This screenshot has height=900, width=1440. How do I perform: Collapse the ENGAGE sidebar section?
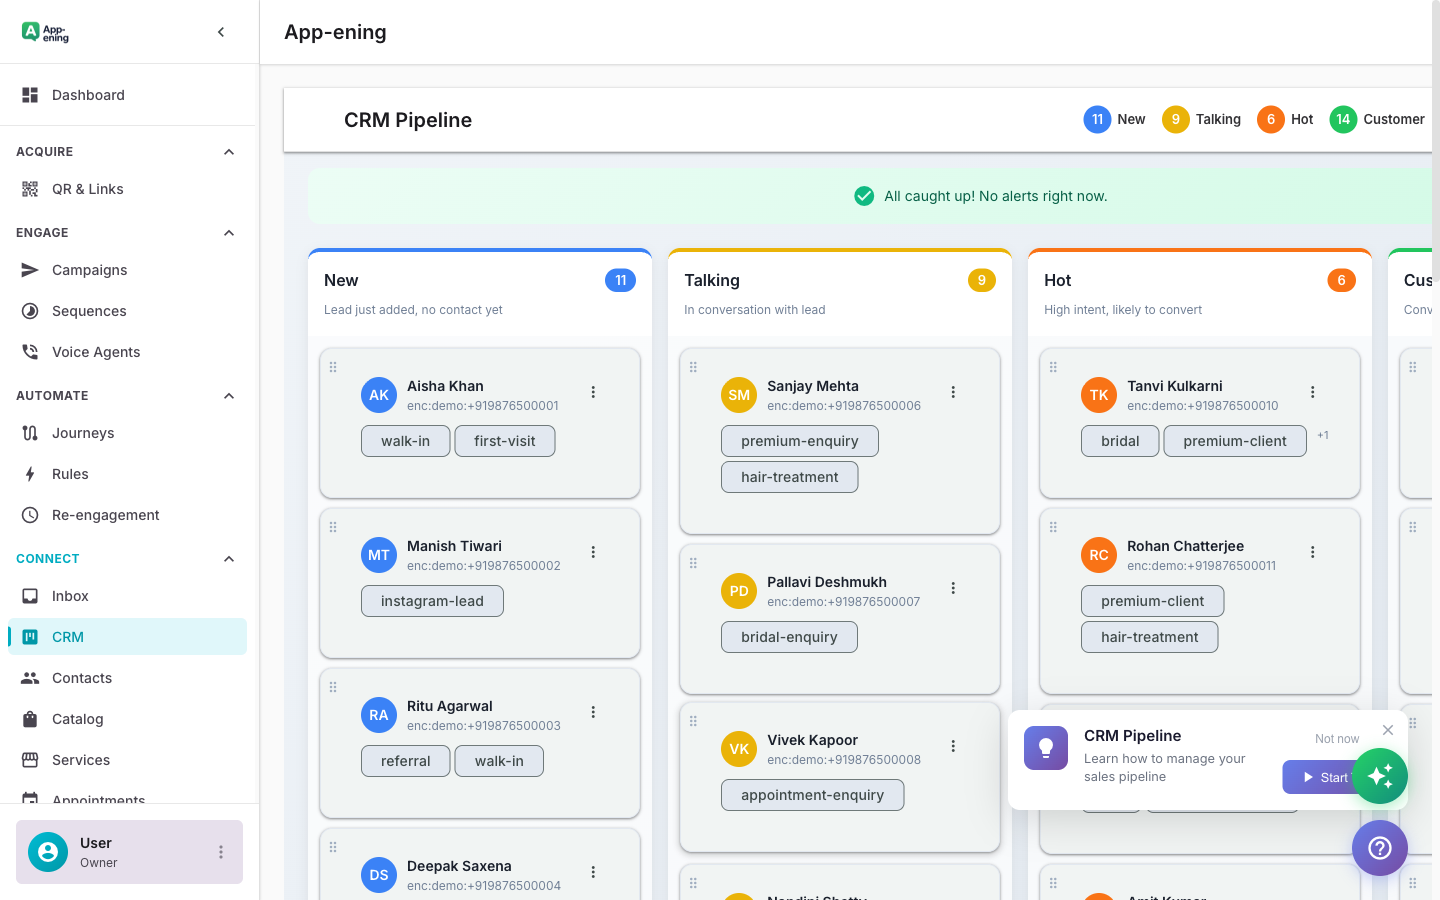tap(228, 233)
